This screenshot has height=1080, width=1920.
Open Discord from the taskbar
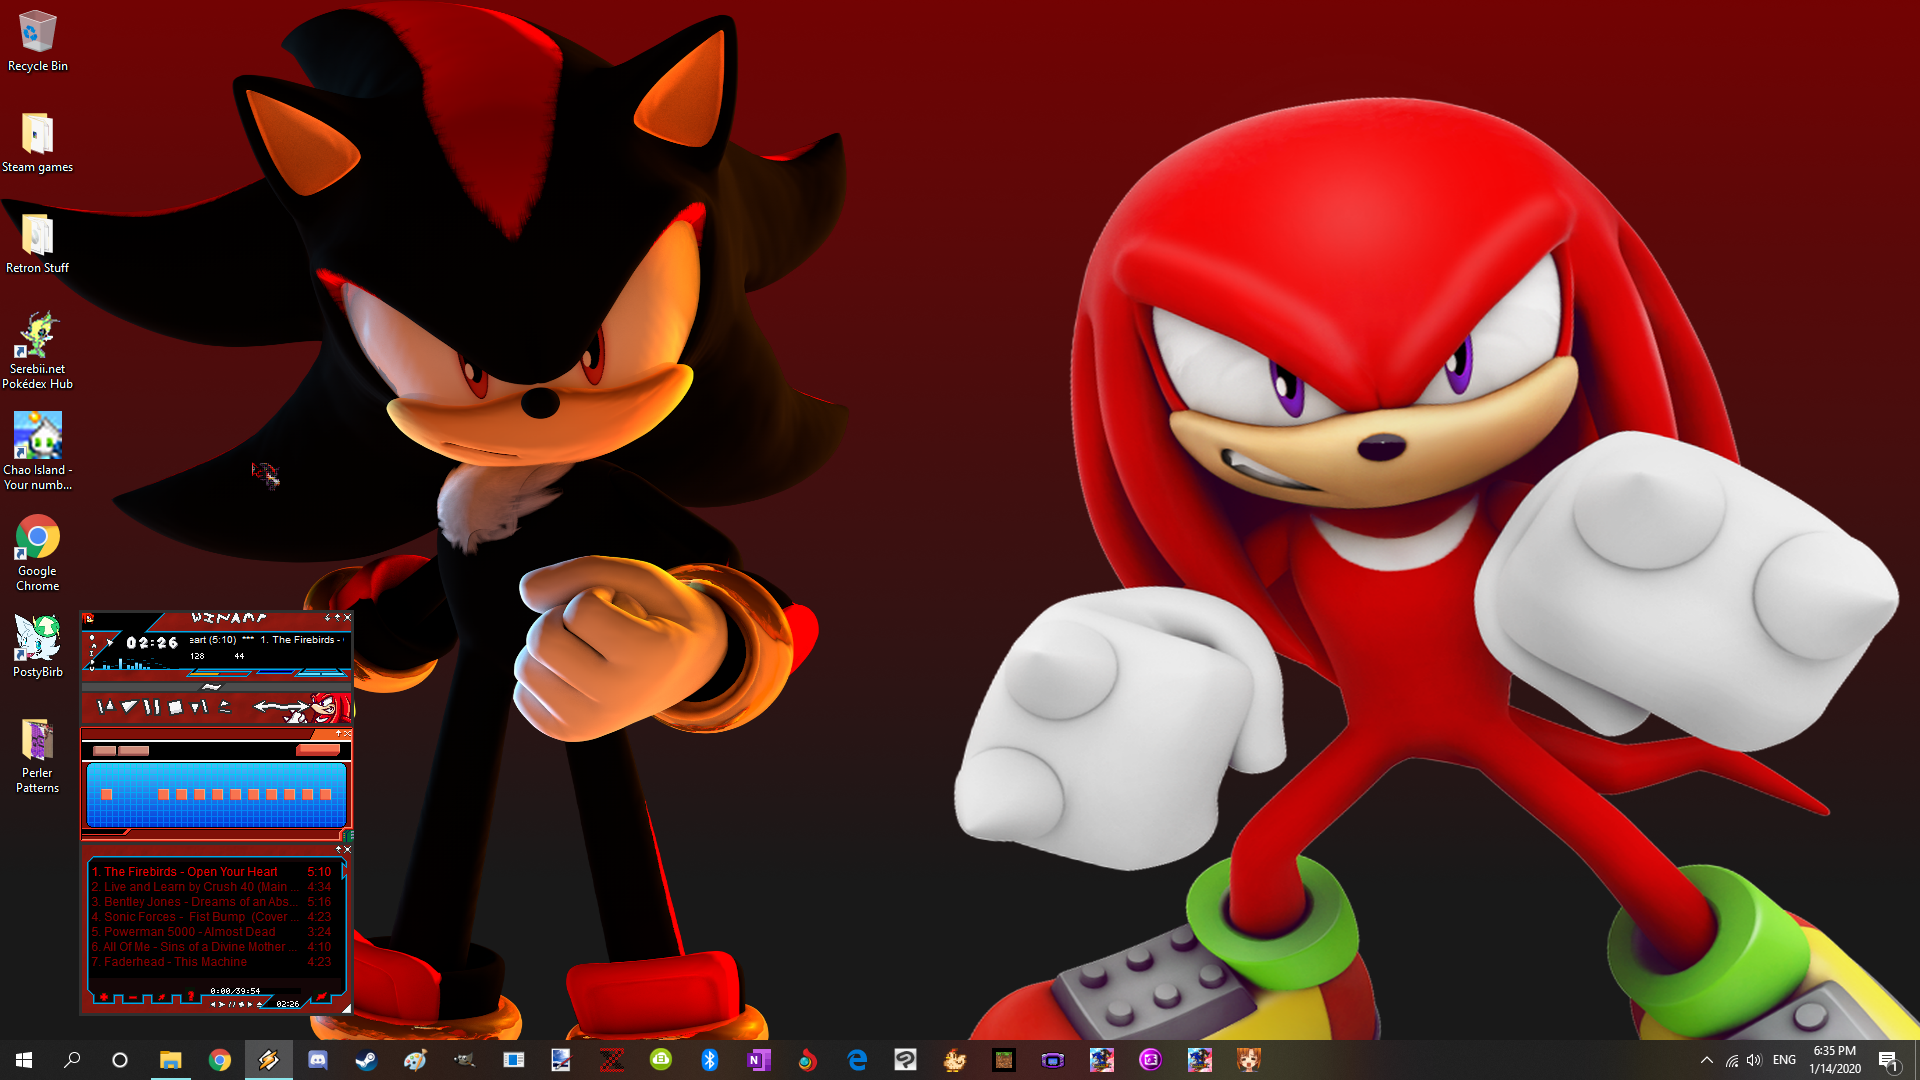317,1060
